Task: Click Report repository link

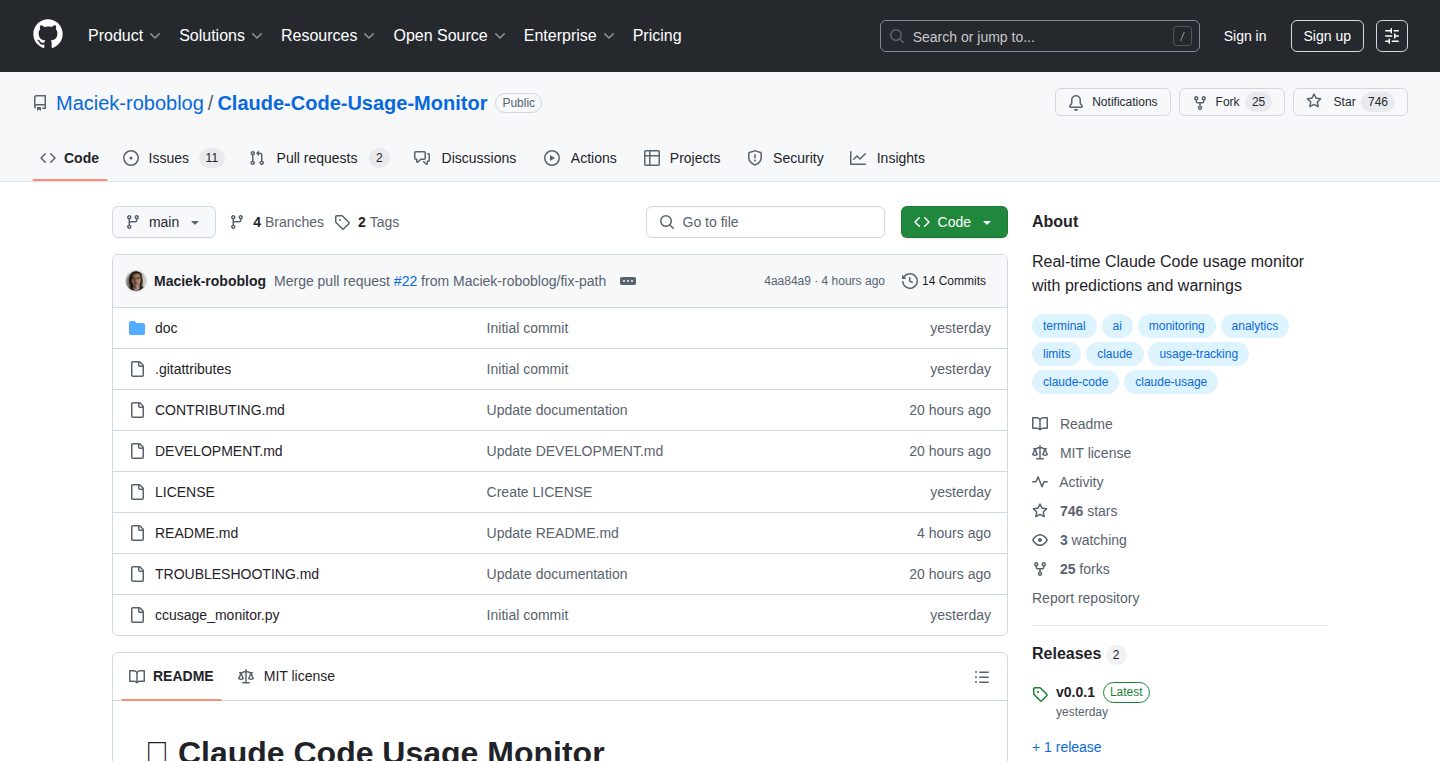Action: tap(1085, 598)
